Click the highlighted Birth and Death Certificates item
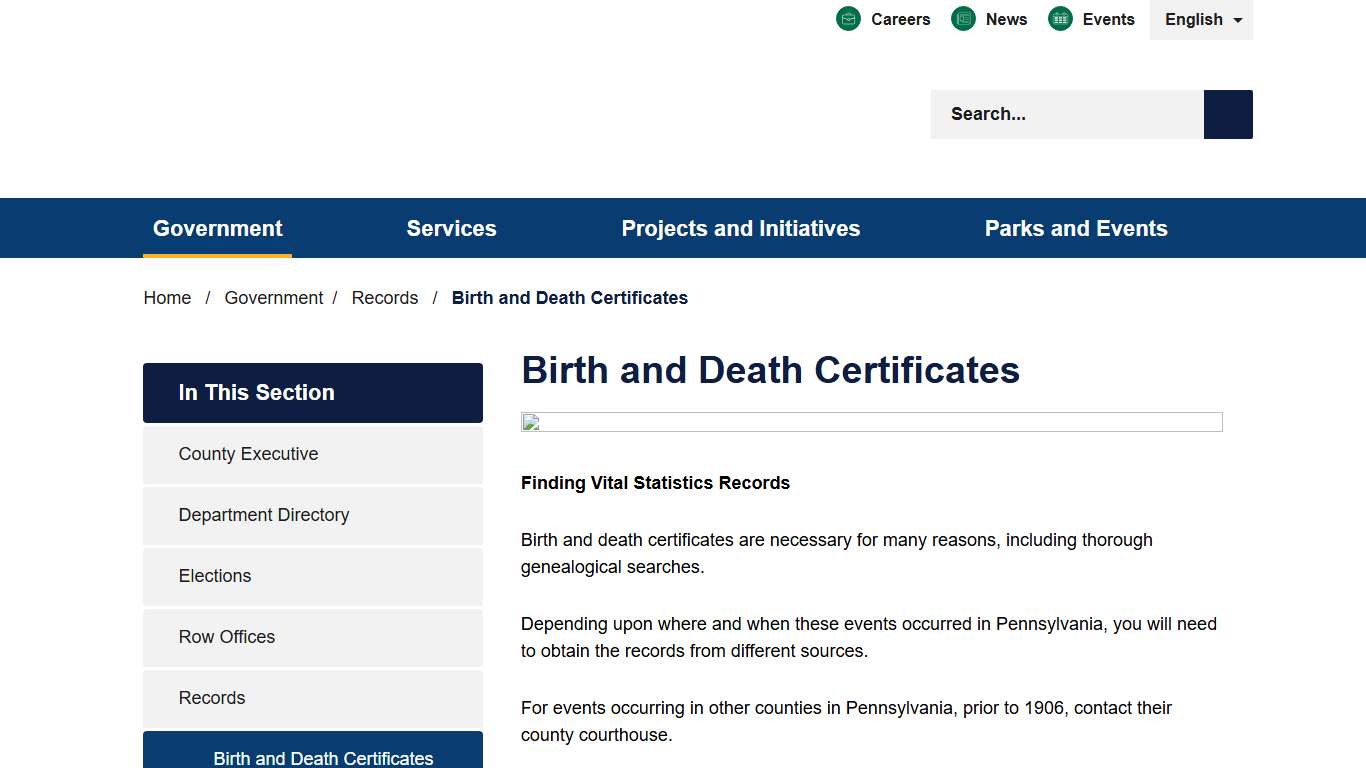Image resolution: width=1366 pixels, height=768 pixels. pos(323,757)
